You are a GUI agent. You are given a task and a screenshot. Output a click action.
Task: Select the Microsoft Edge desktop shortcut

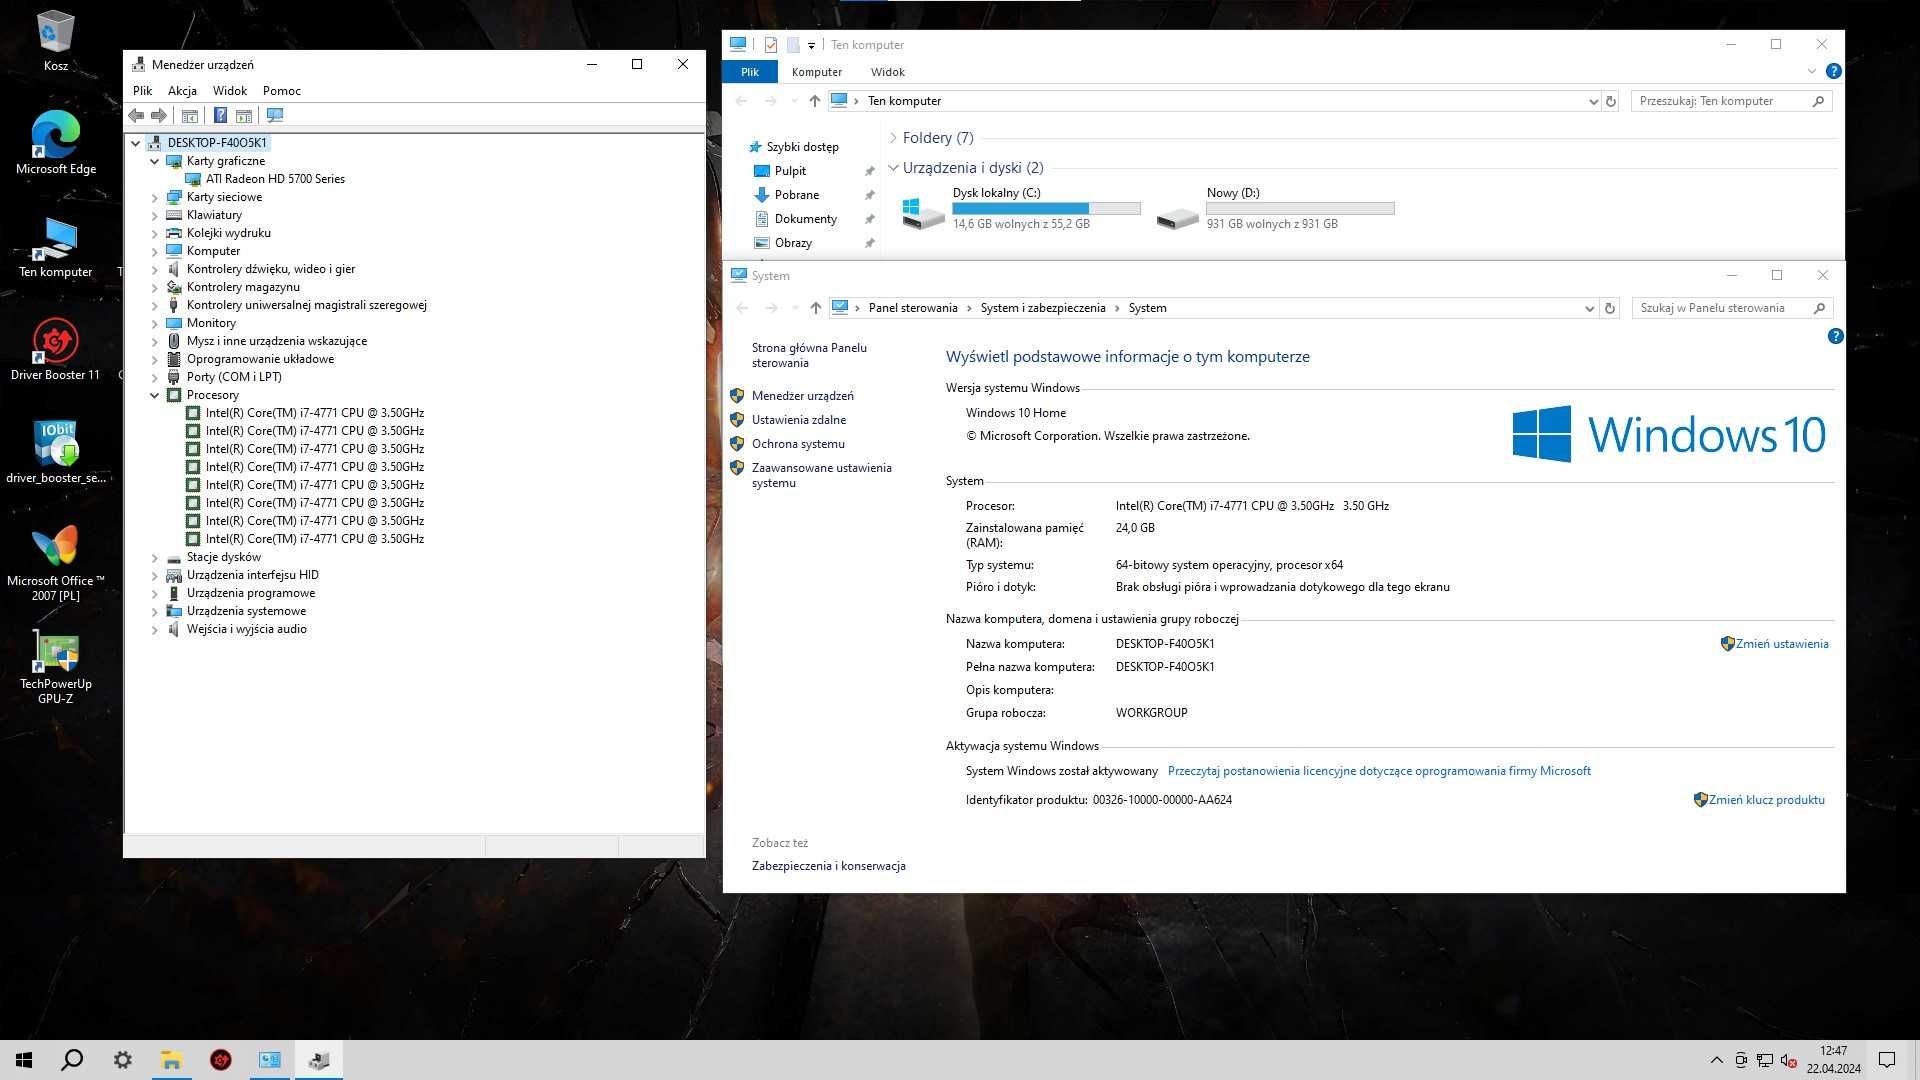tap(55, 142)
